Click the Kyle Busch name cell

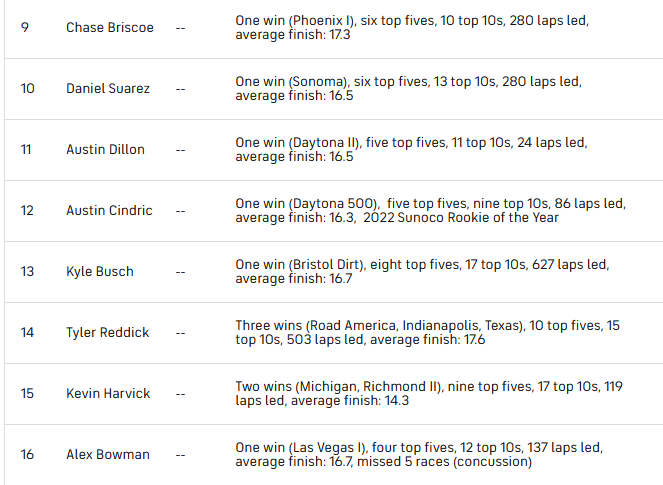(x=100, y=271)
